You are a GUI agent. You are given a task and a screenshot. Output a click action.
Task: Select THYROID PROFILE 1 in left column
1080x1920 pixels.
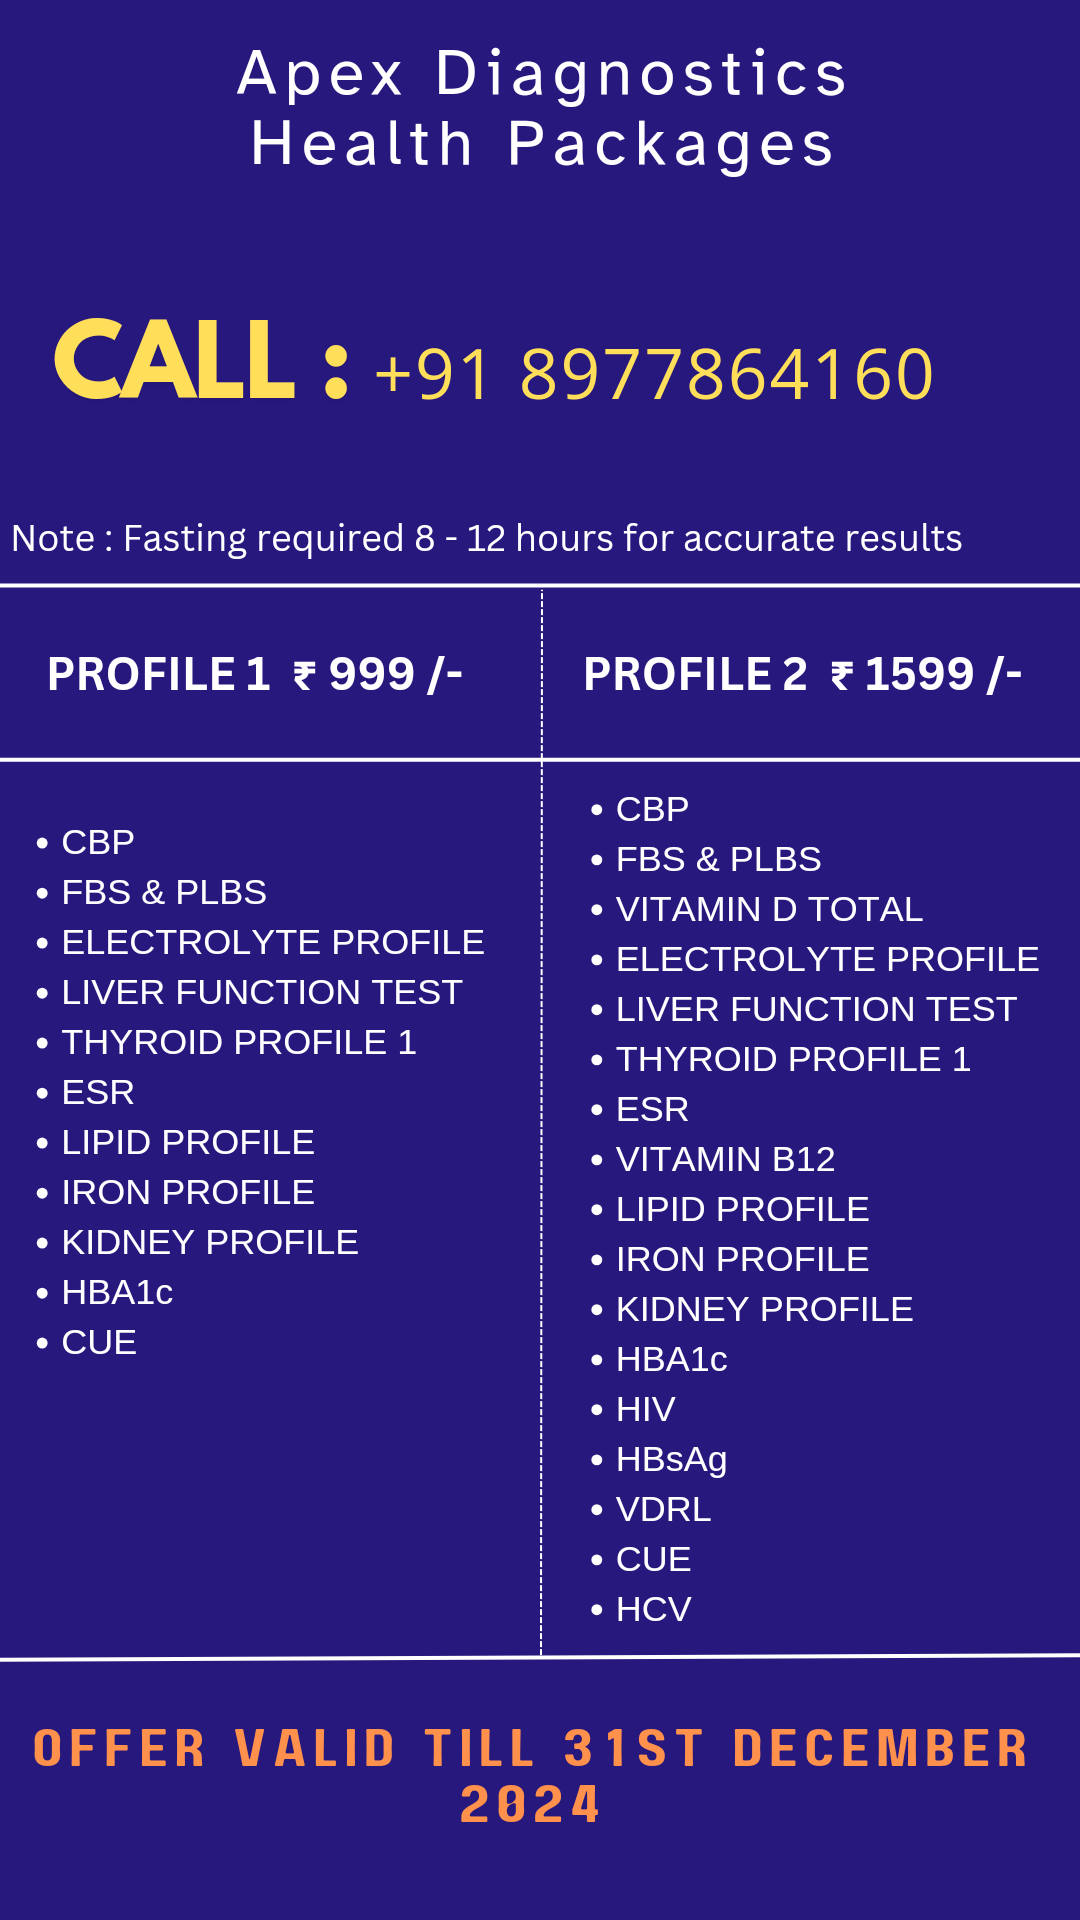pyautogui.click(x=239, y=1042)
